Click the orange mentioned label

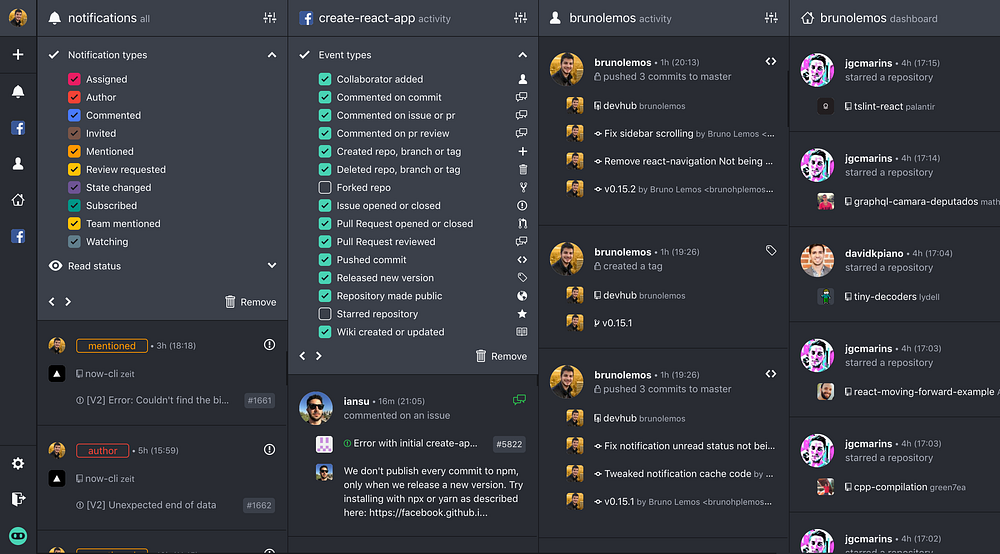tap(112, 346)
